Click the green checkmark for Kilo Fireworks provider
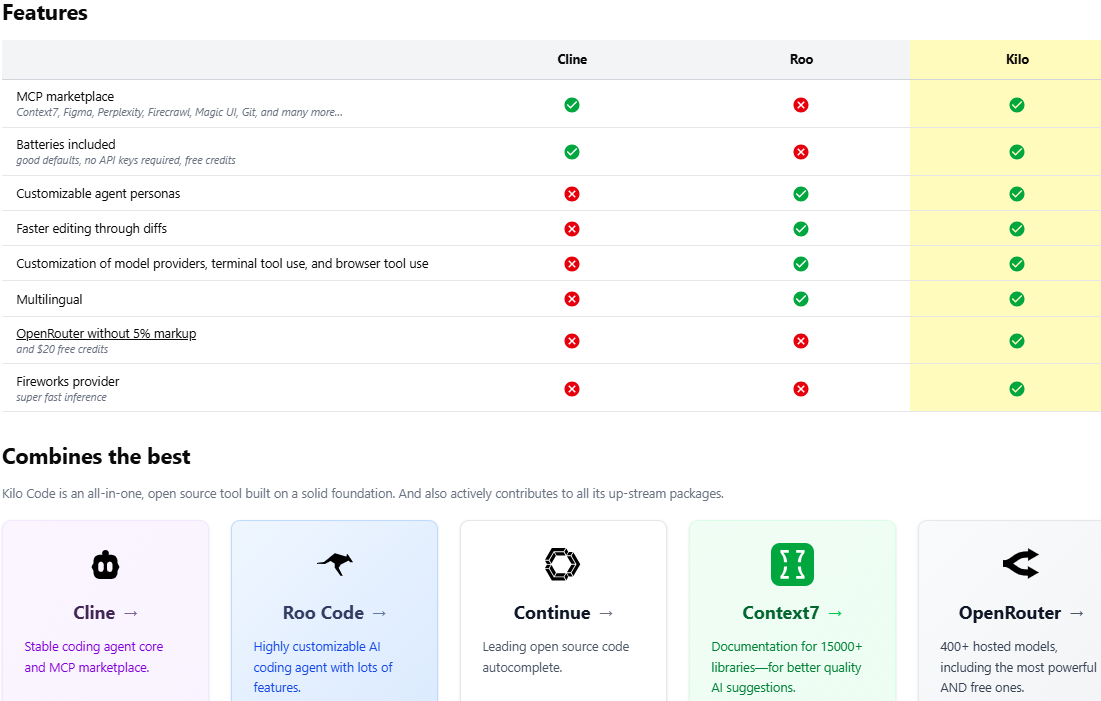The height and width of the screenshot is (701, 1101). coord(1017,388)
